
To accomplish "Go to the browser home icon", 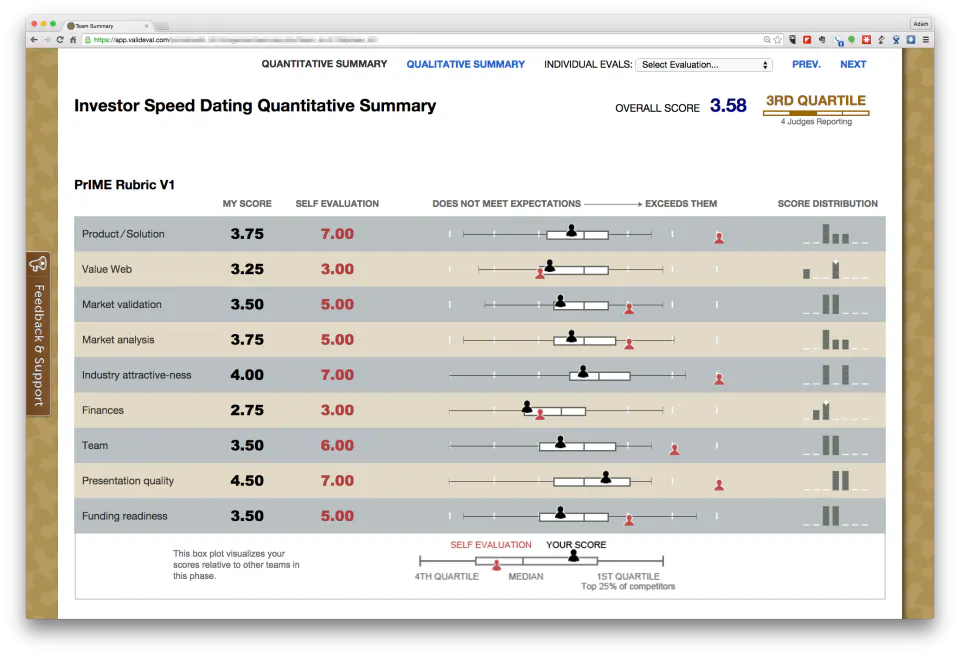I will (73, 40).
